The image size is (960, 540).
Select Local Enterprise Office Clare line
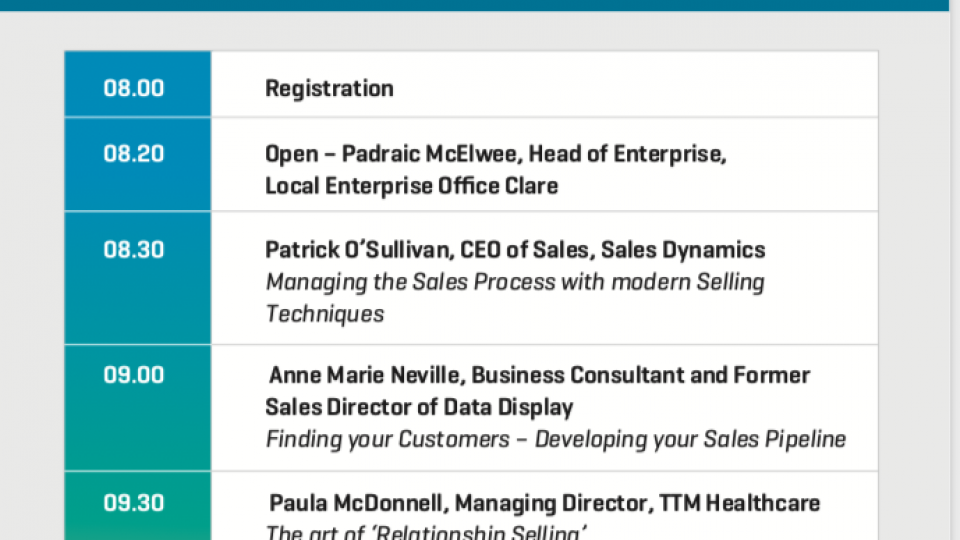click(411, 186)
